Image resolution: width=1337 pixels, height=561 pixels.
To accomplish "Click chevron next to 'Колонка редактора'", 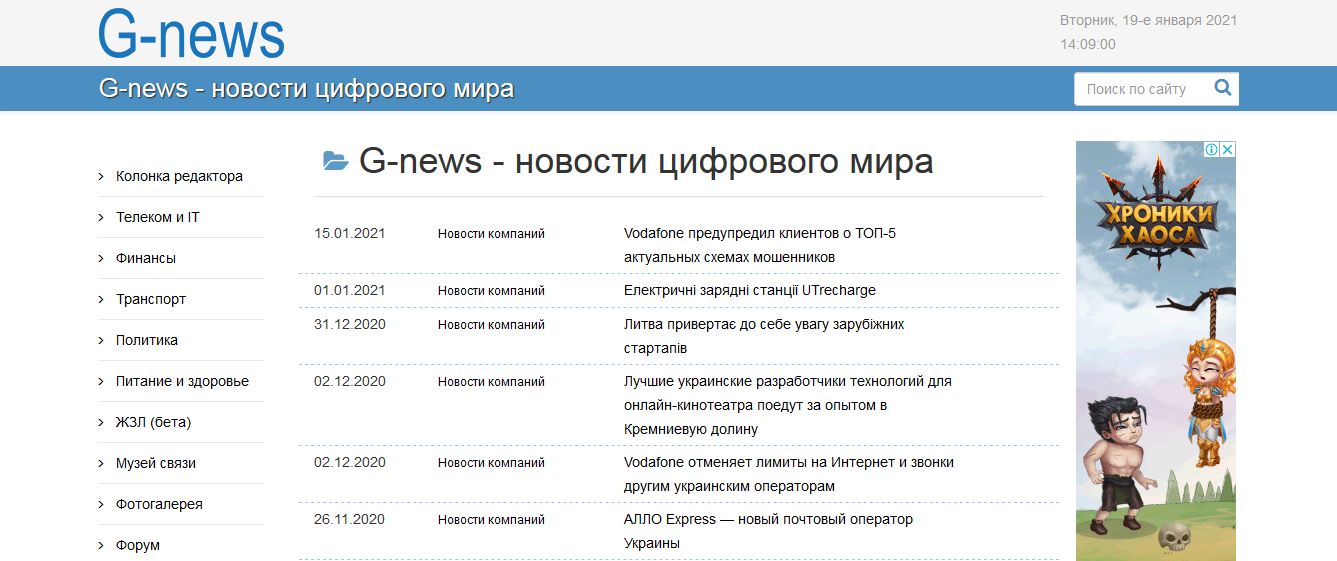I will pos(101,176).
